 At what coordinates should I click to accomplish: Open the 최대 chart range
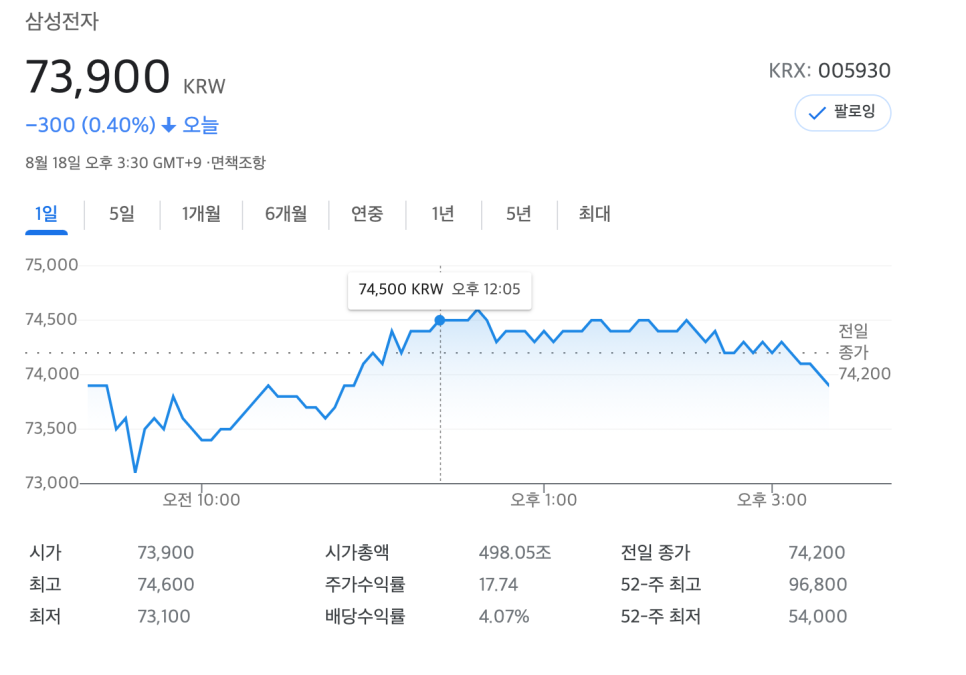595,214
